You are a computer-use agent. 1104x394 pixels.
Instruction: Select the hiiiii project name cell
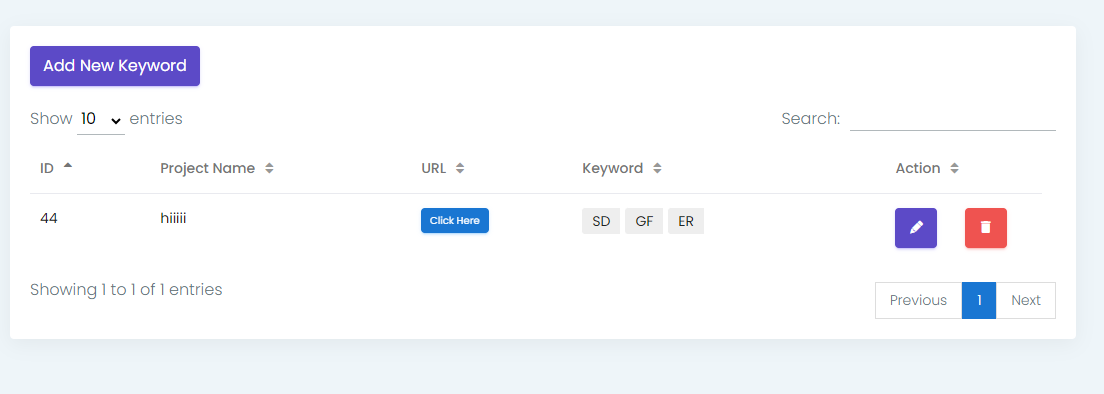[173, 219]
